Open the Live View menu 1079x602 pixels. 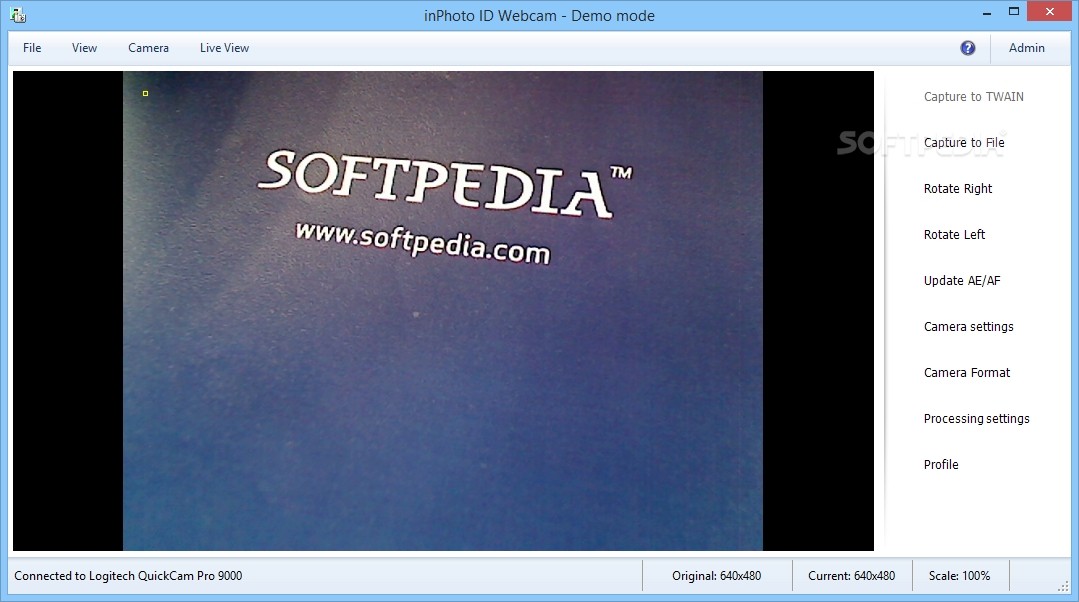pyautogui.click(x=224, y=47)
